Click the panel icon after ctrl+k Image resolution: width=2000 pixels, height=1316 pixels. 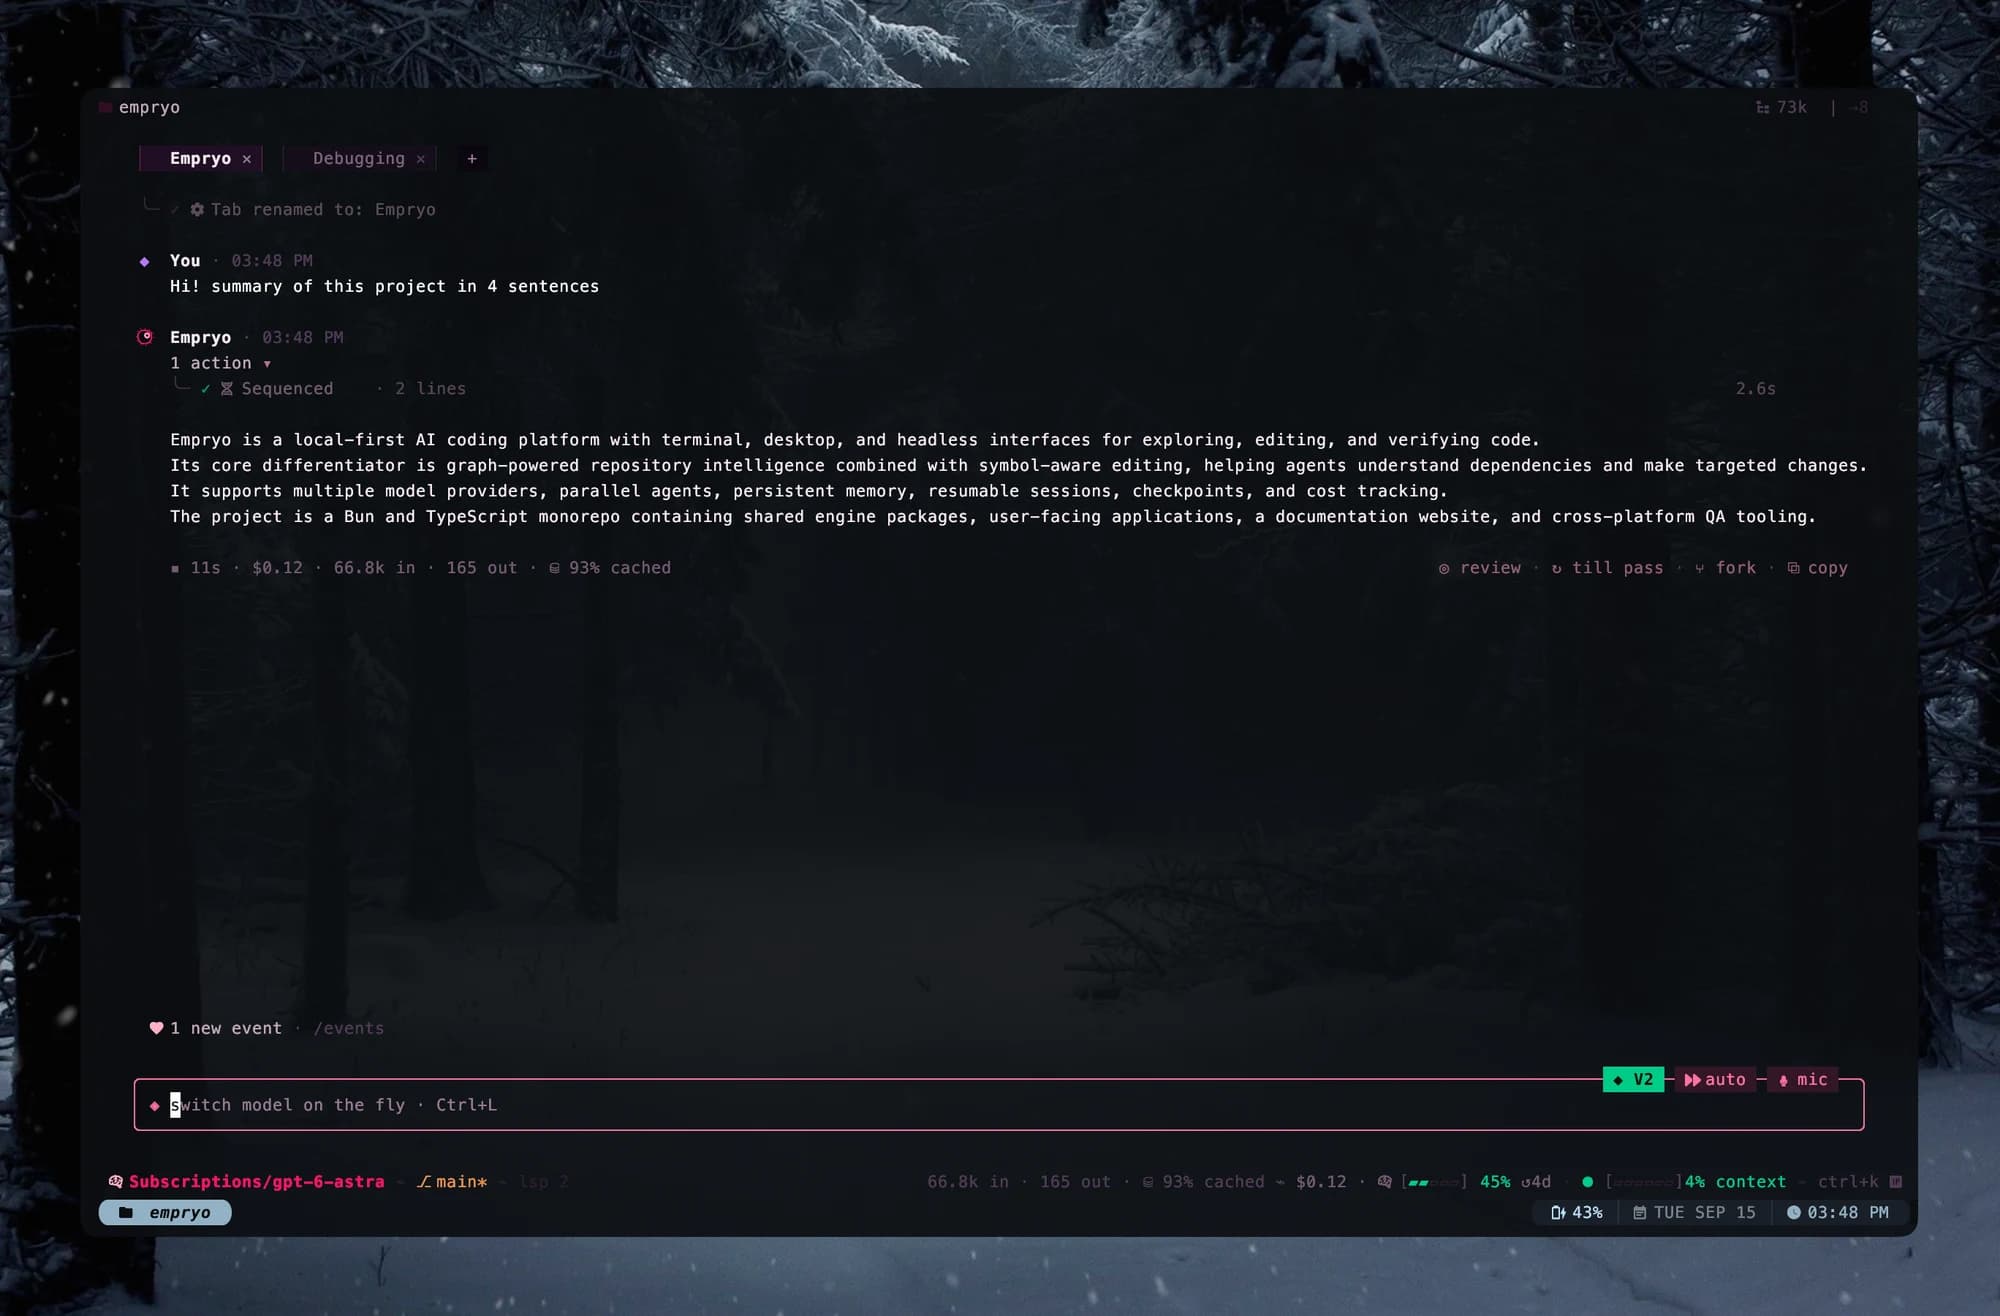1895,1182
